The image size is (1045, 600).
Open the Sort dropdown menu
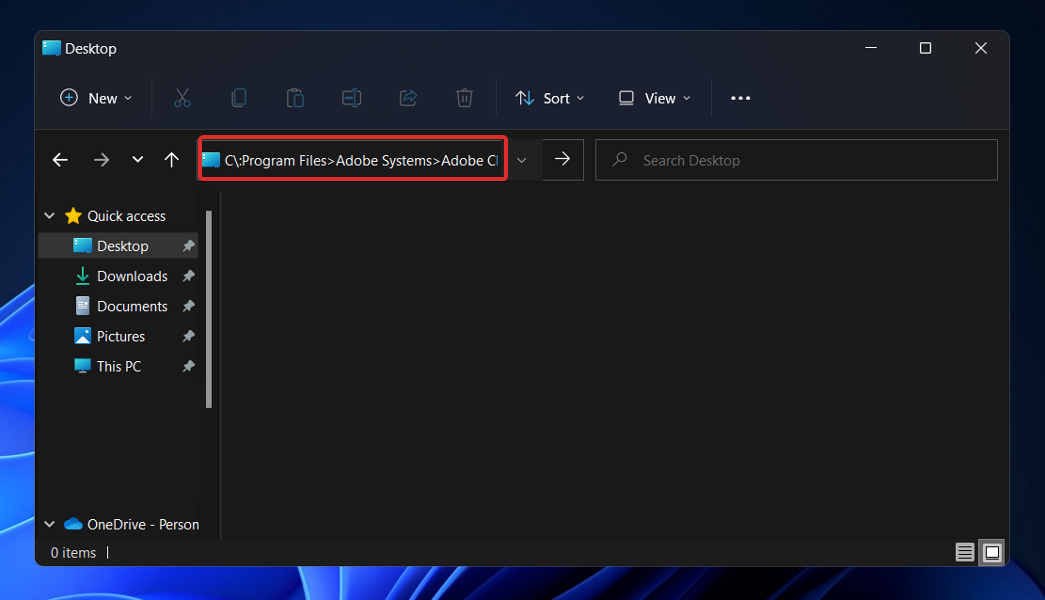tap(550, 98)
